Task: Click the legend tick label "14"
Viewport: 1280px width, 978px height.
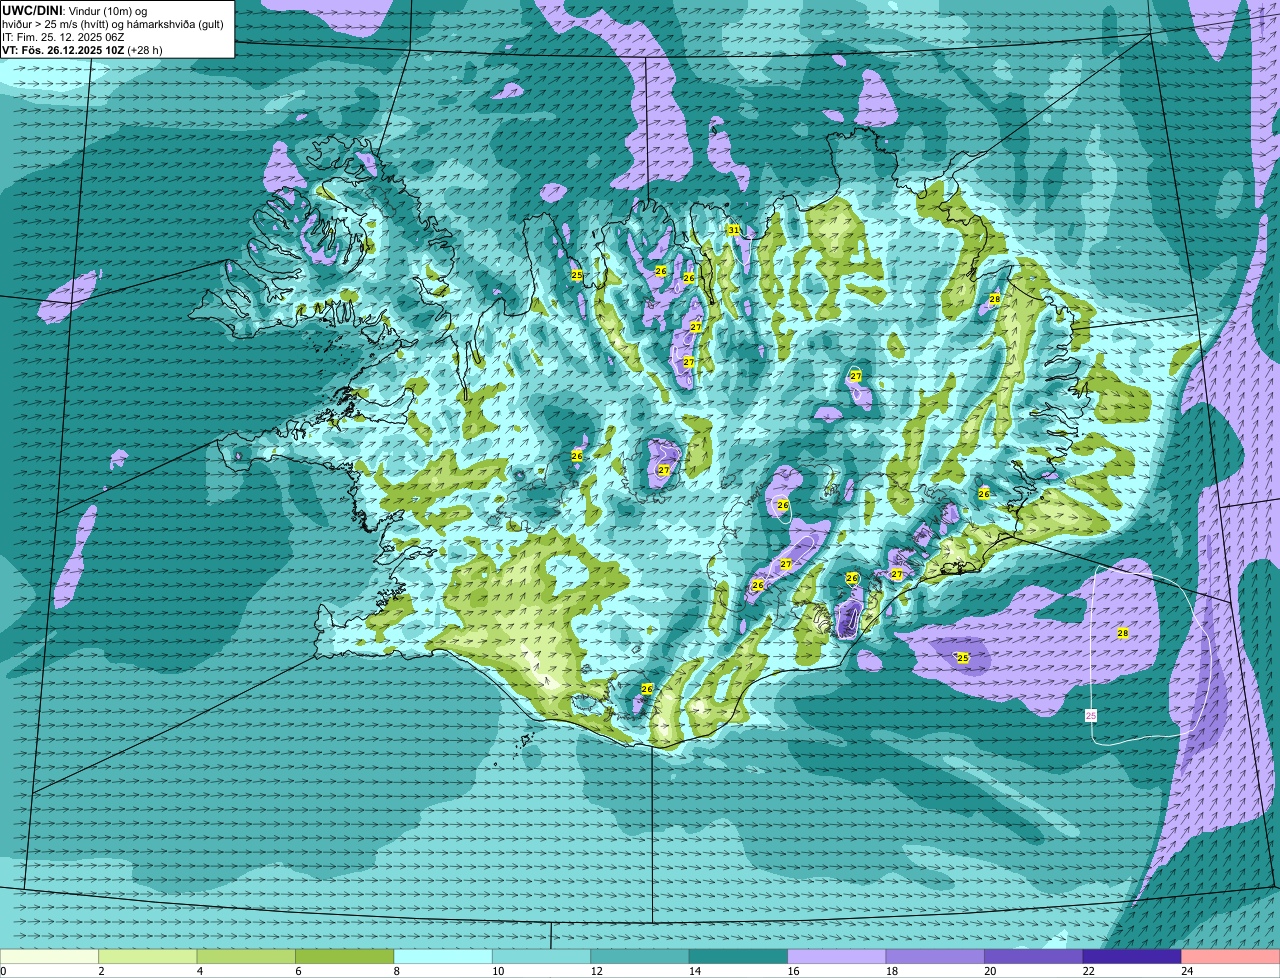Action: point(696,971)
